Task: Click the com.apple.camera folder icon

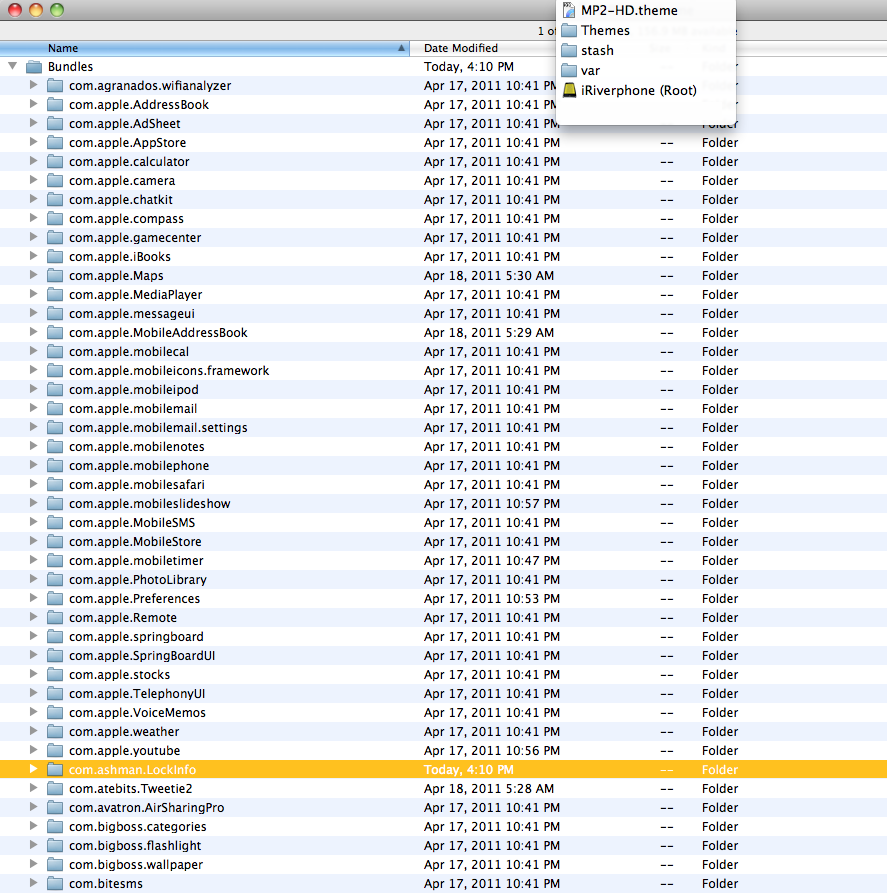Action: (55, 180)
